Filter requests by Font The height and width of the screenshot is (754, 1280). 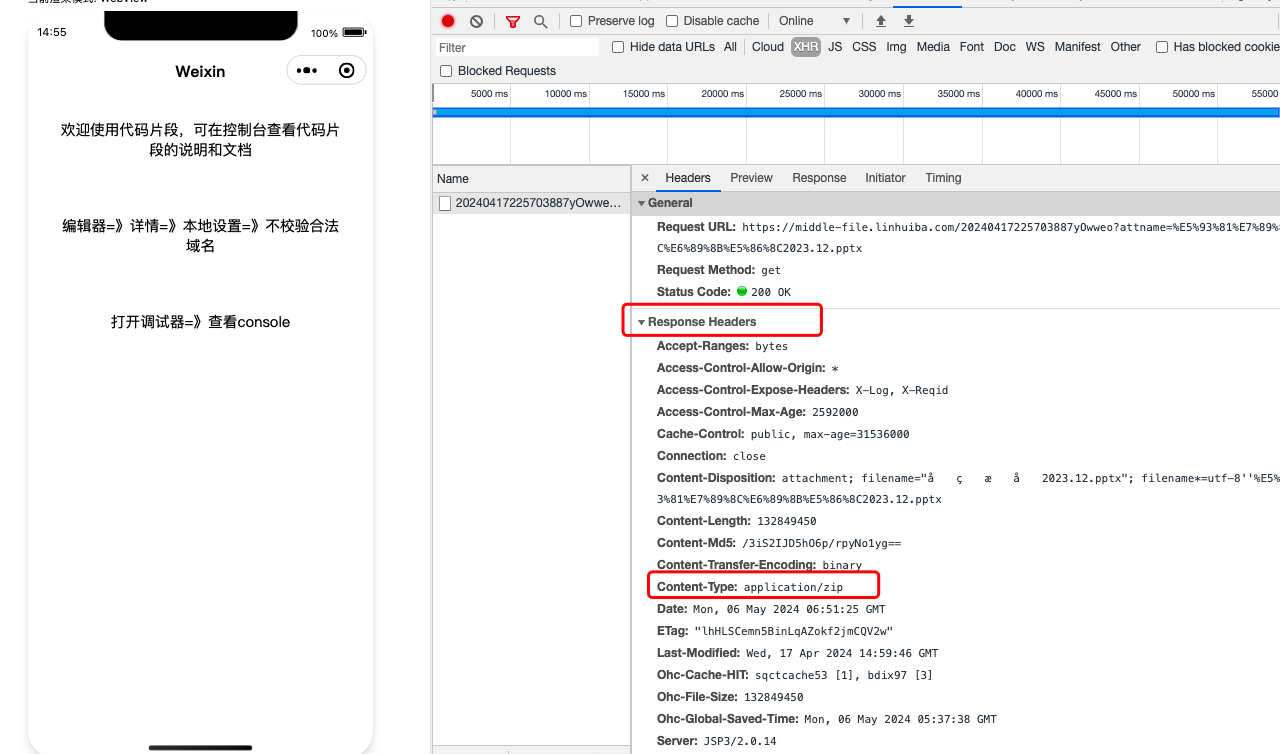click(972, 47)
